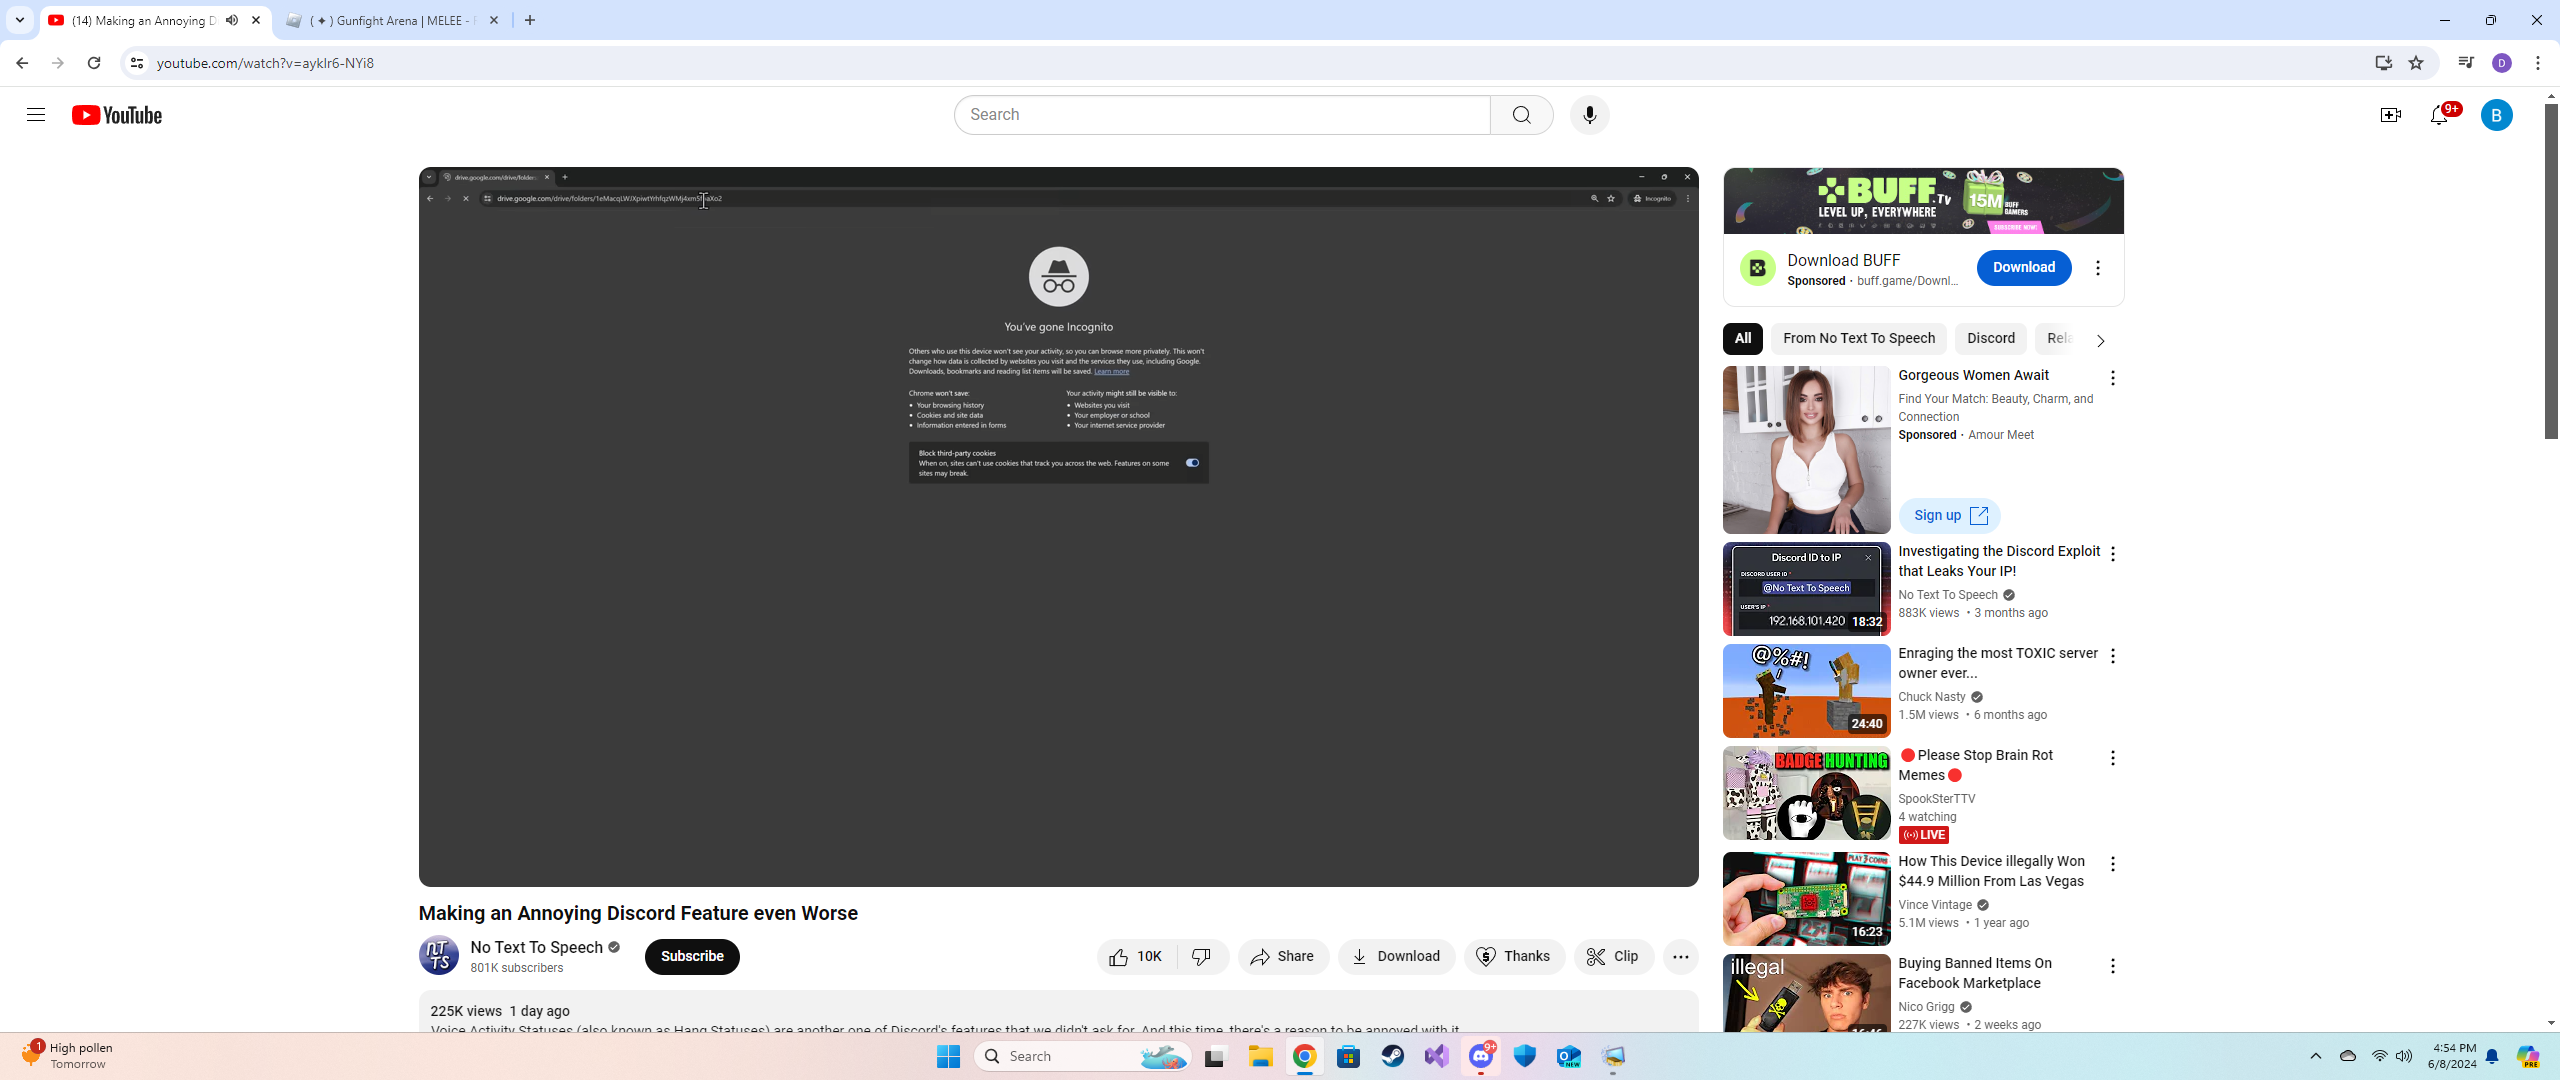Dislike the video with thumbs down
Screen dimensions: 2560x1080
(1202, 957)
